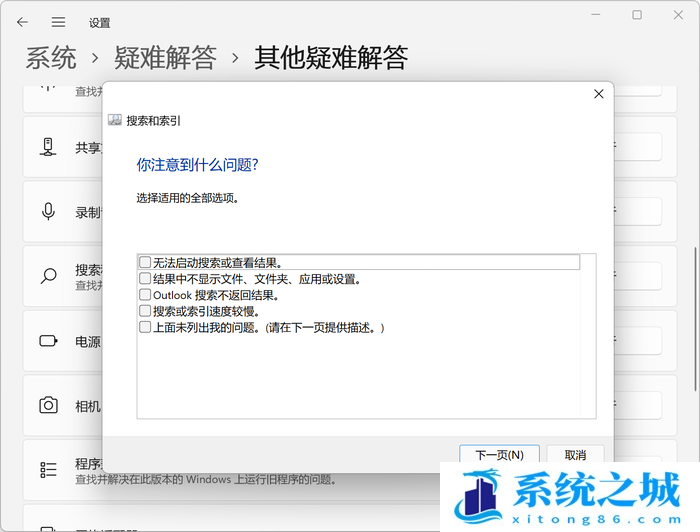Tick 结果中不显示文件、文件夹、应用或设置 checkbox
700x532 pixels.
click(145, 279)
